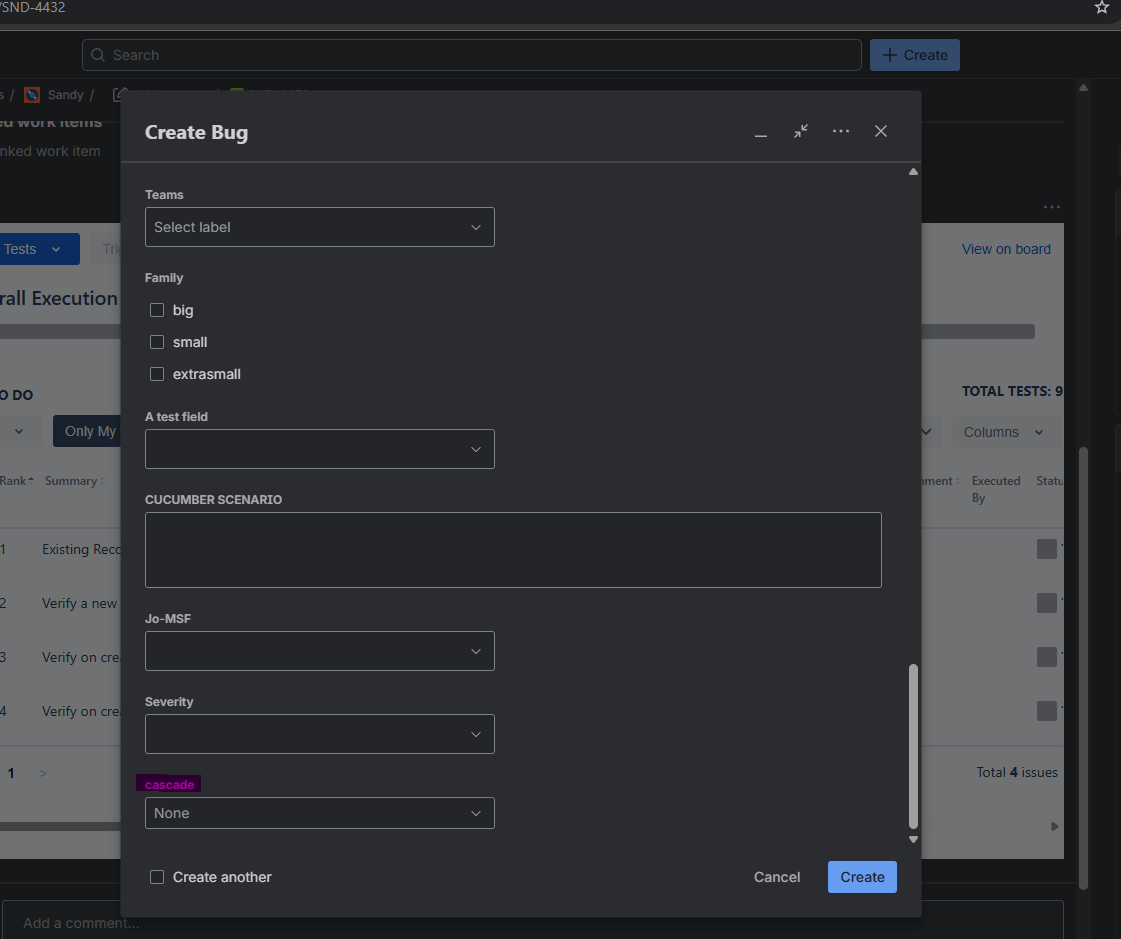Minimize the Create Bug dialog
Screen dimensions: 1121x939
(x=761, y=132)
